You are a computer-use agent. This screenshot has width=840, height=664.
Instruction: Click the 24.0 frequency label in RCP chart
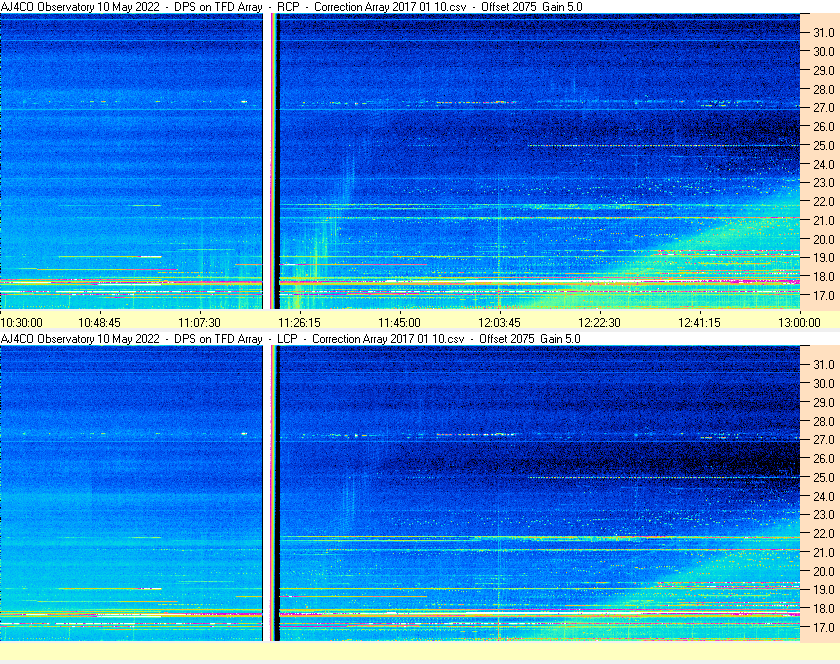[824, 164]
